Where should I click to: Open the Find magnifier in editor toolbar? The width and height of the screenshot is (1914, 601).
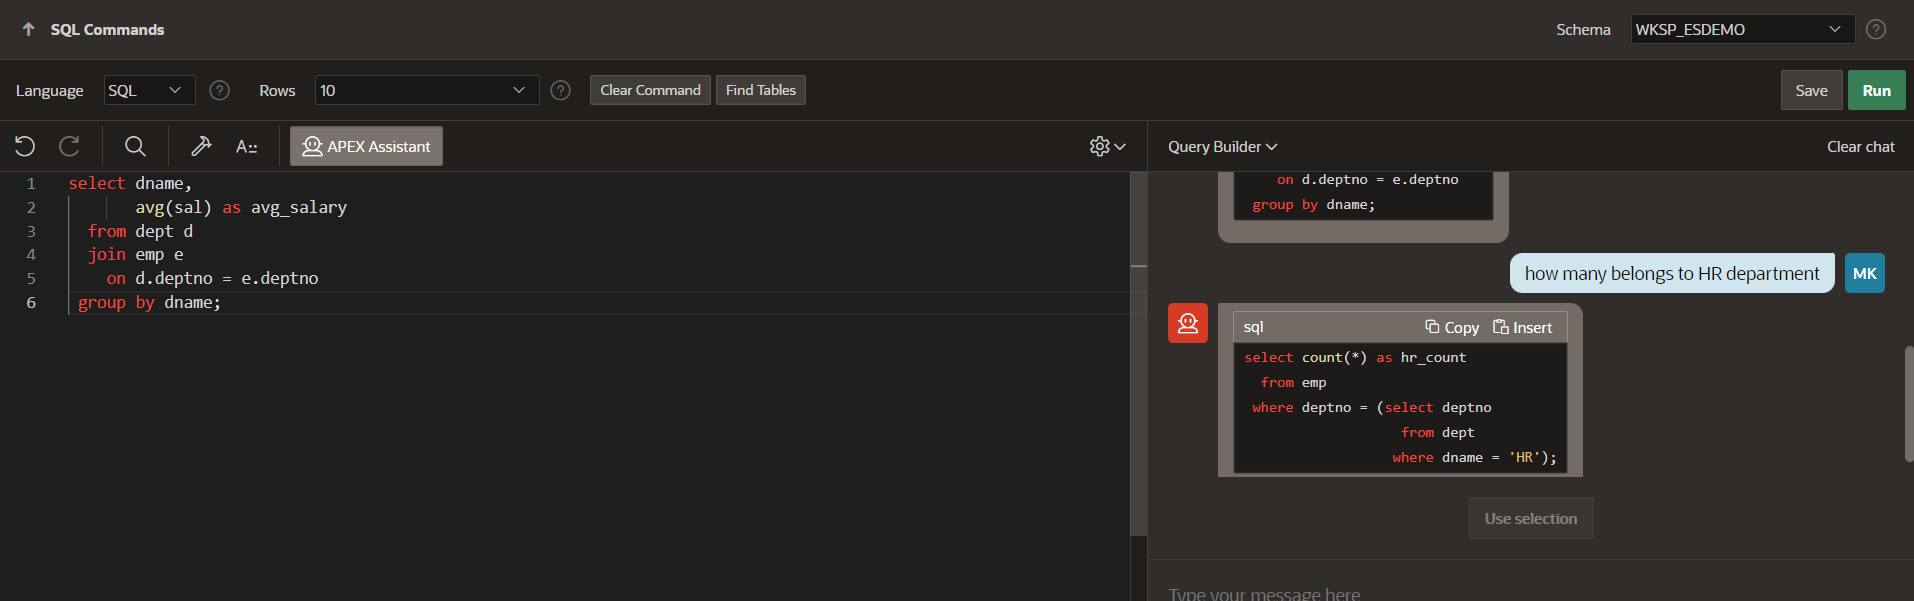tap(135, 146)
